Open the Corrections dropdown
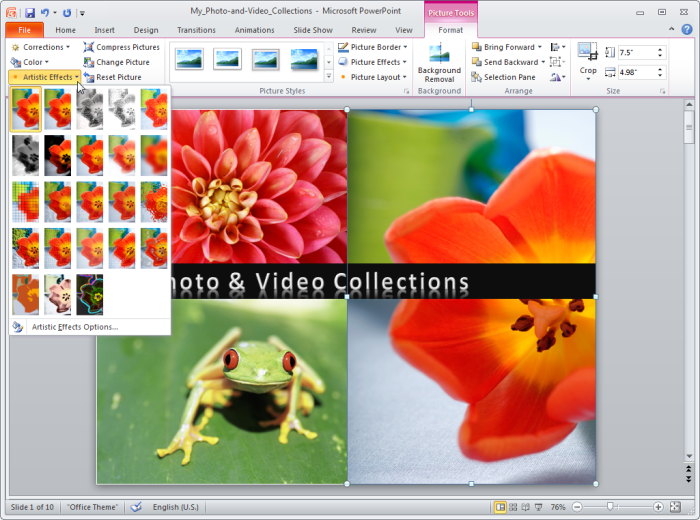Image resolution: width=700 pixels, height=520 pixels. tap(41, 47)
